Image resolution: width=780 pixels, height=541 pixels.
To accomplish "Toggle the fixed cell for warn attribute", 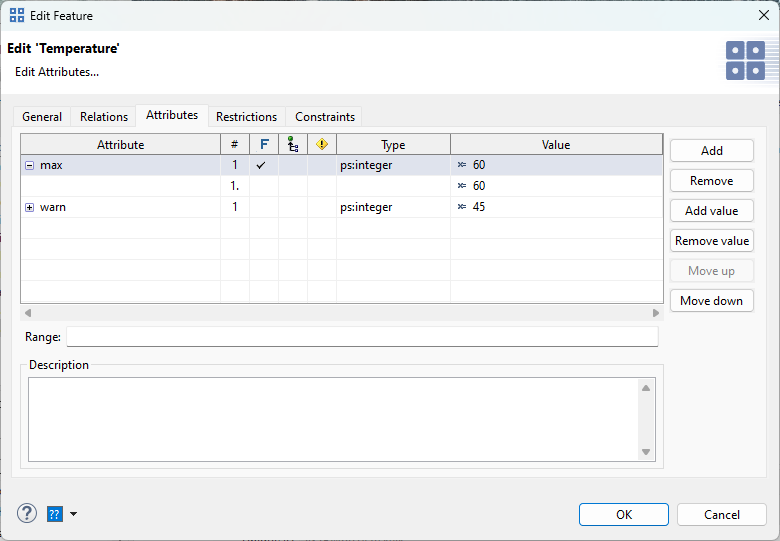I will 263,207.
